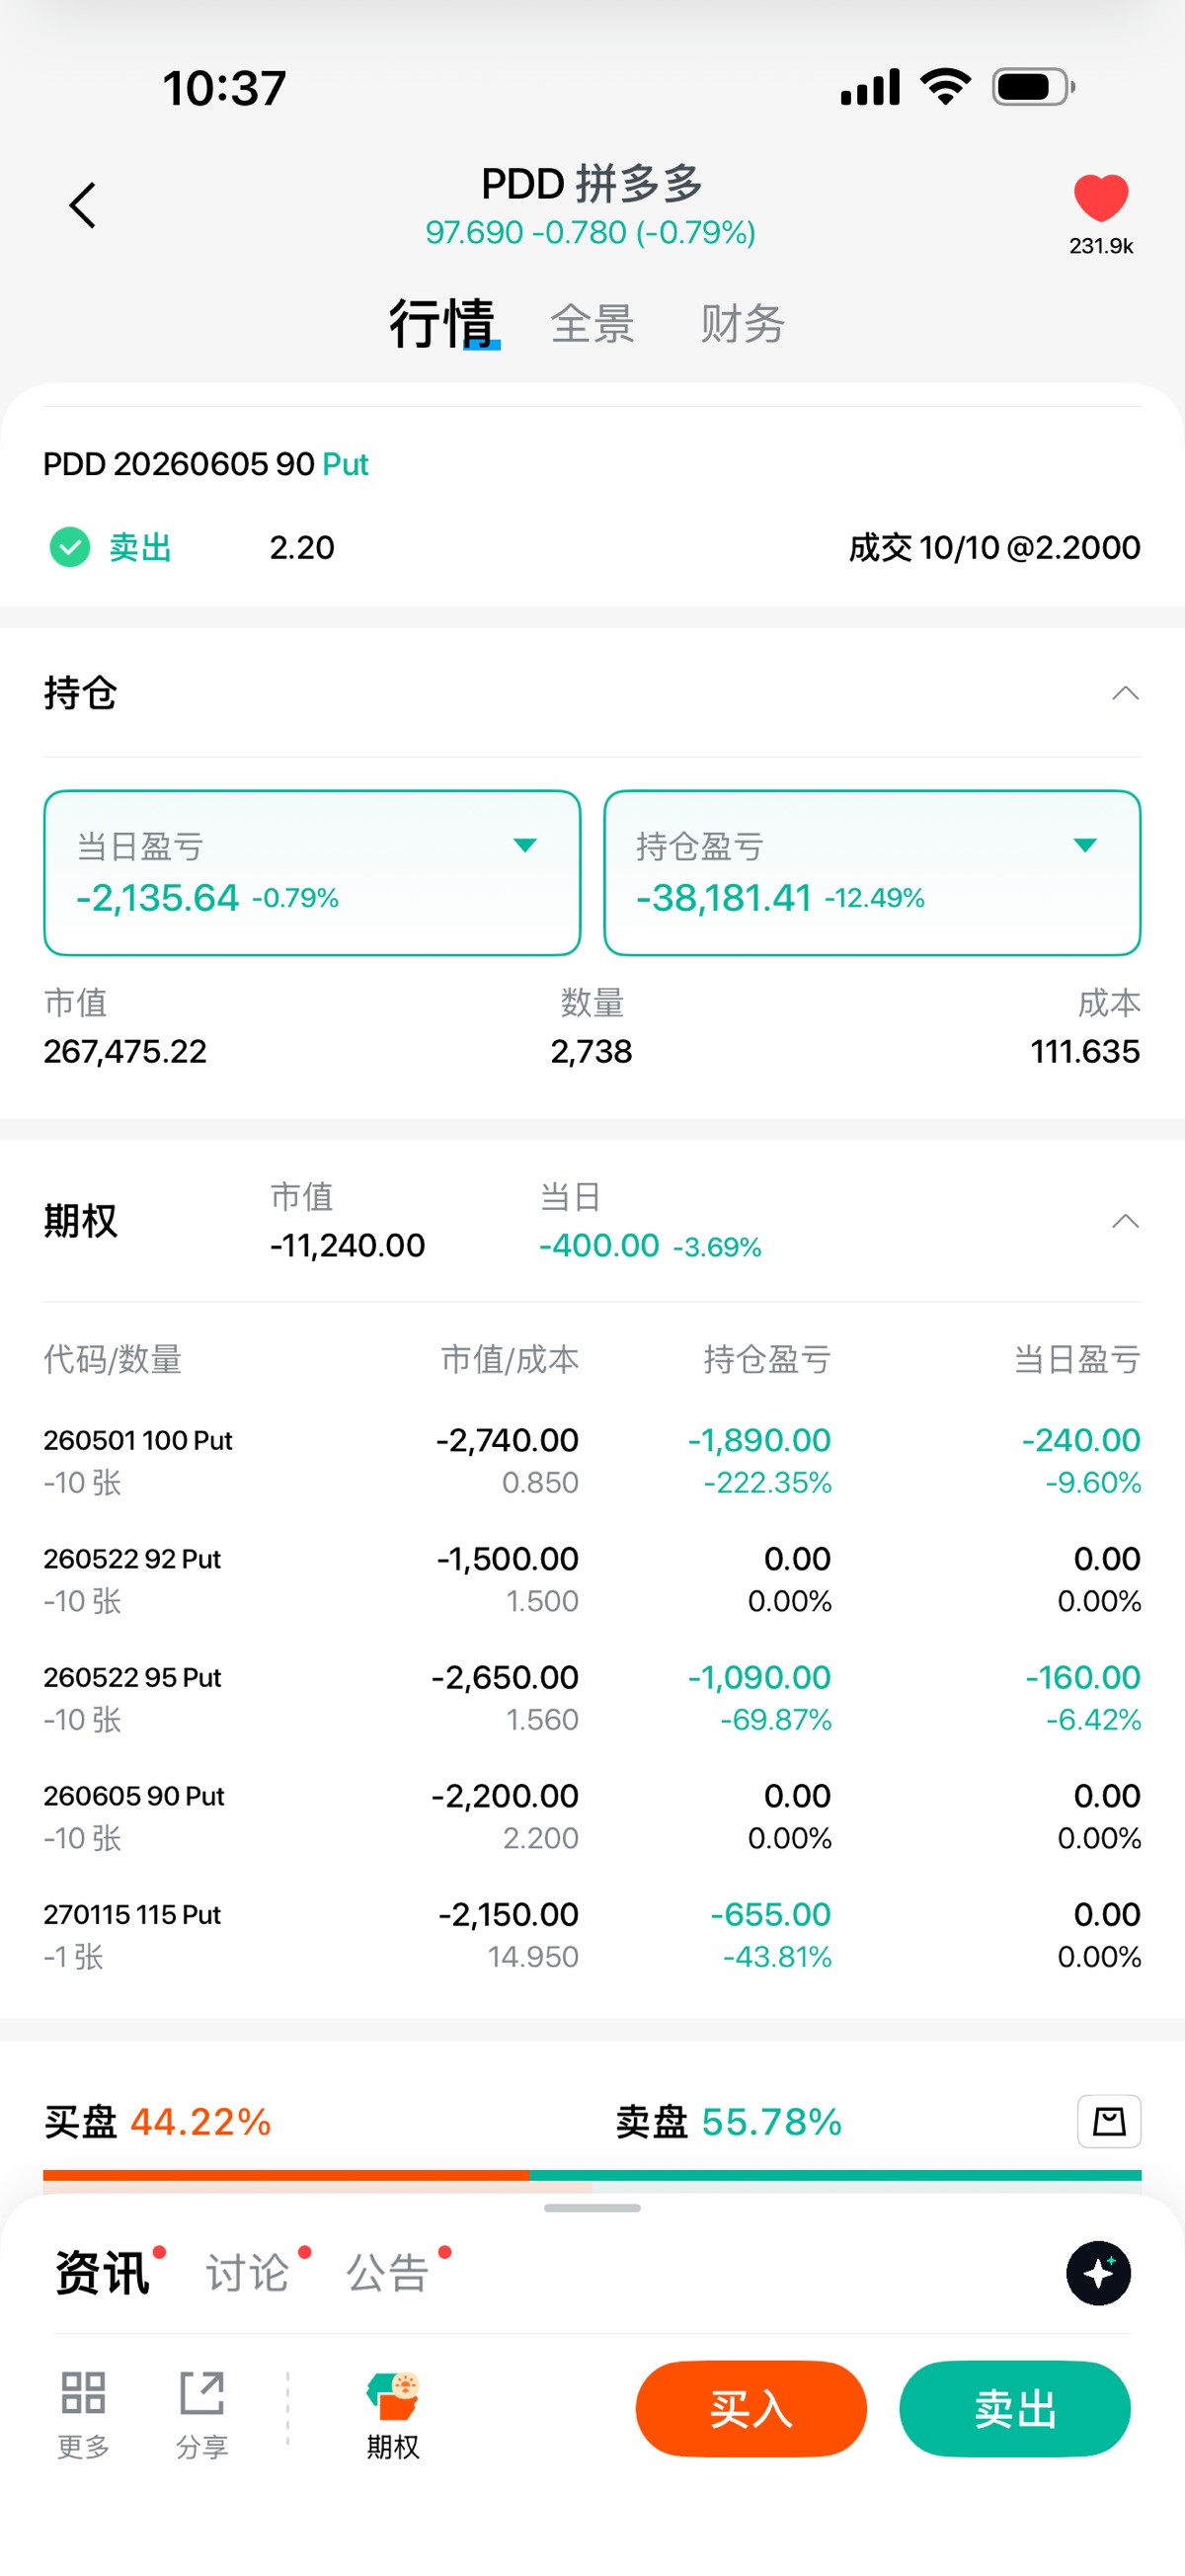Open the 讨论 tab
The image size is (1185, 2576).
pos(248,2273)
